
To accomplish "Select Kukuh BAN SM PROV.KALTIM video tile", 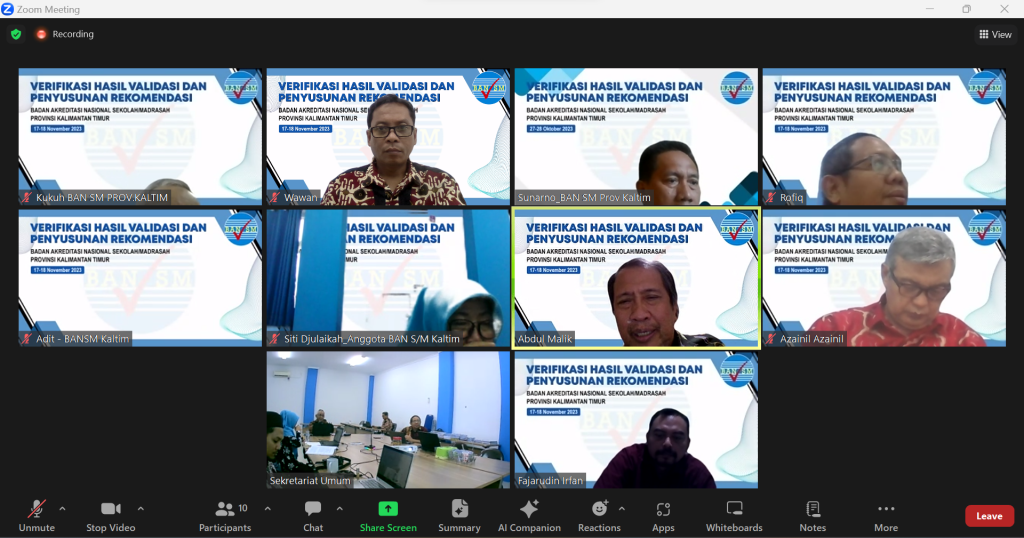I will click(140, 136).
